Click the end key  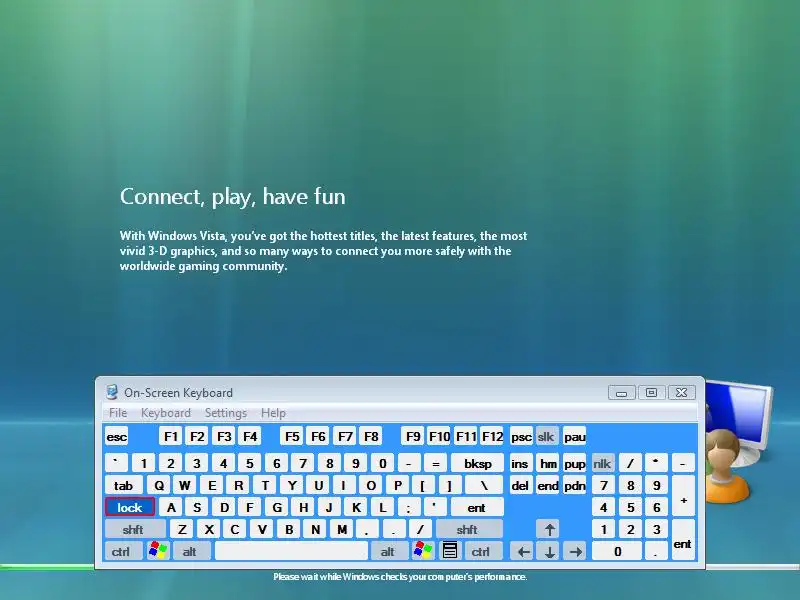click(548, 485)
